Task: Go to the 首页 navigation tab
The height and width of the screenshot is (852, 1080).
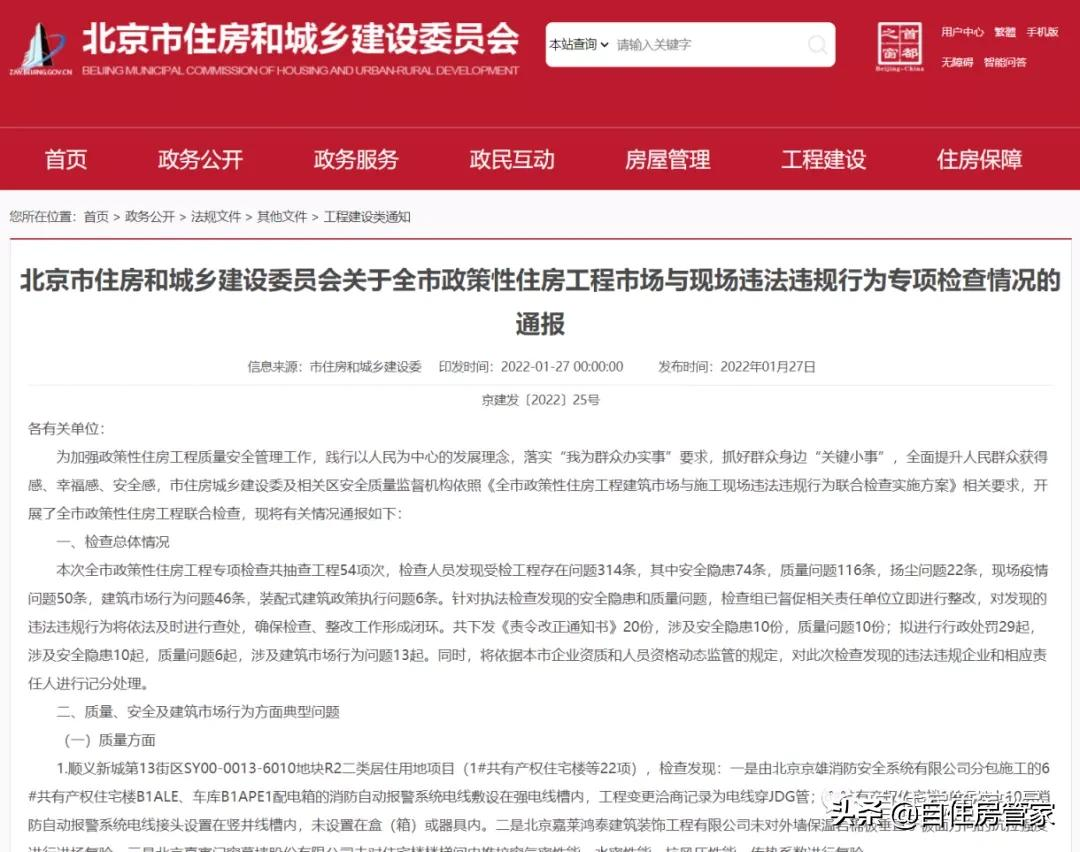Action: (66, 159)
